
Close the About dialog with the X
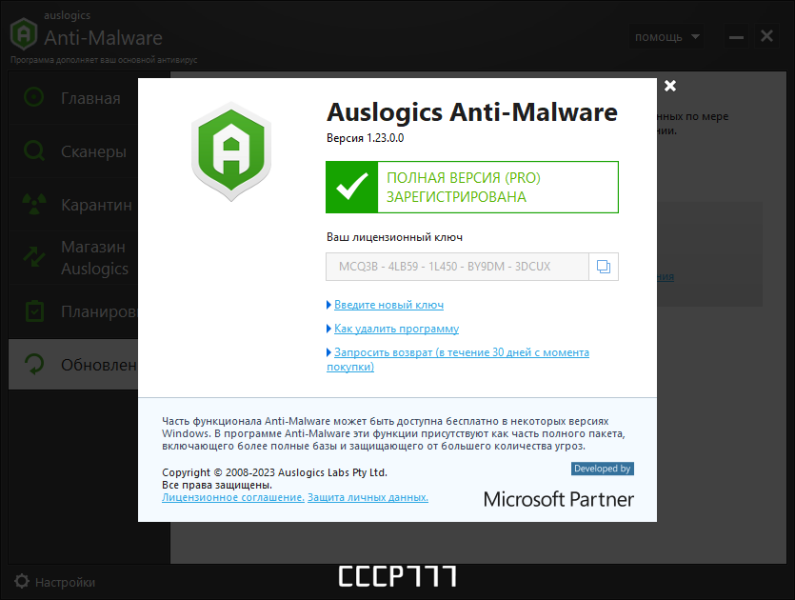point(670,86)
